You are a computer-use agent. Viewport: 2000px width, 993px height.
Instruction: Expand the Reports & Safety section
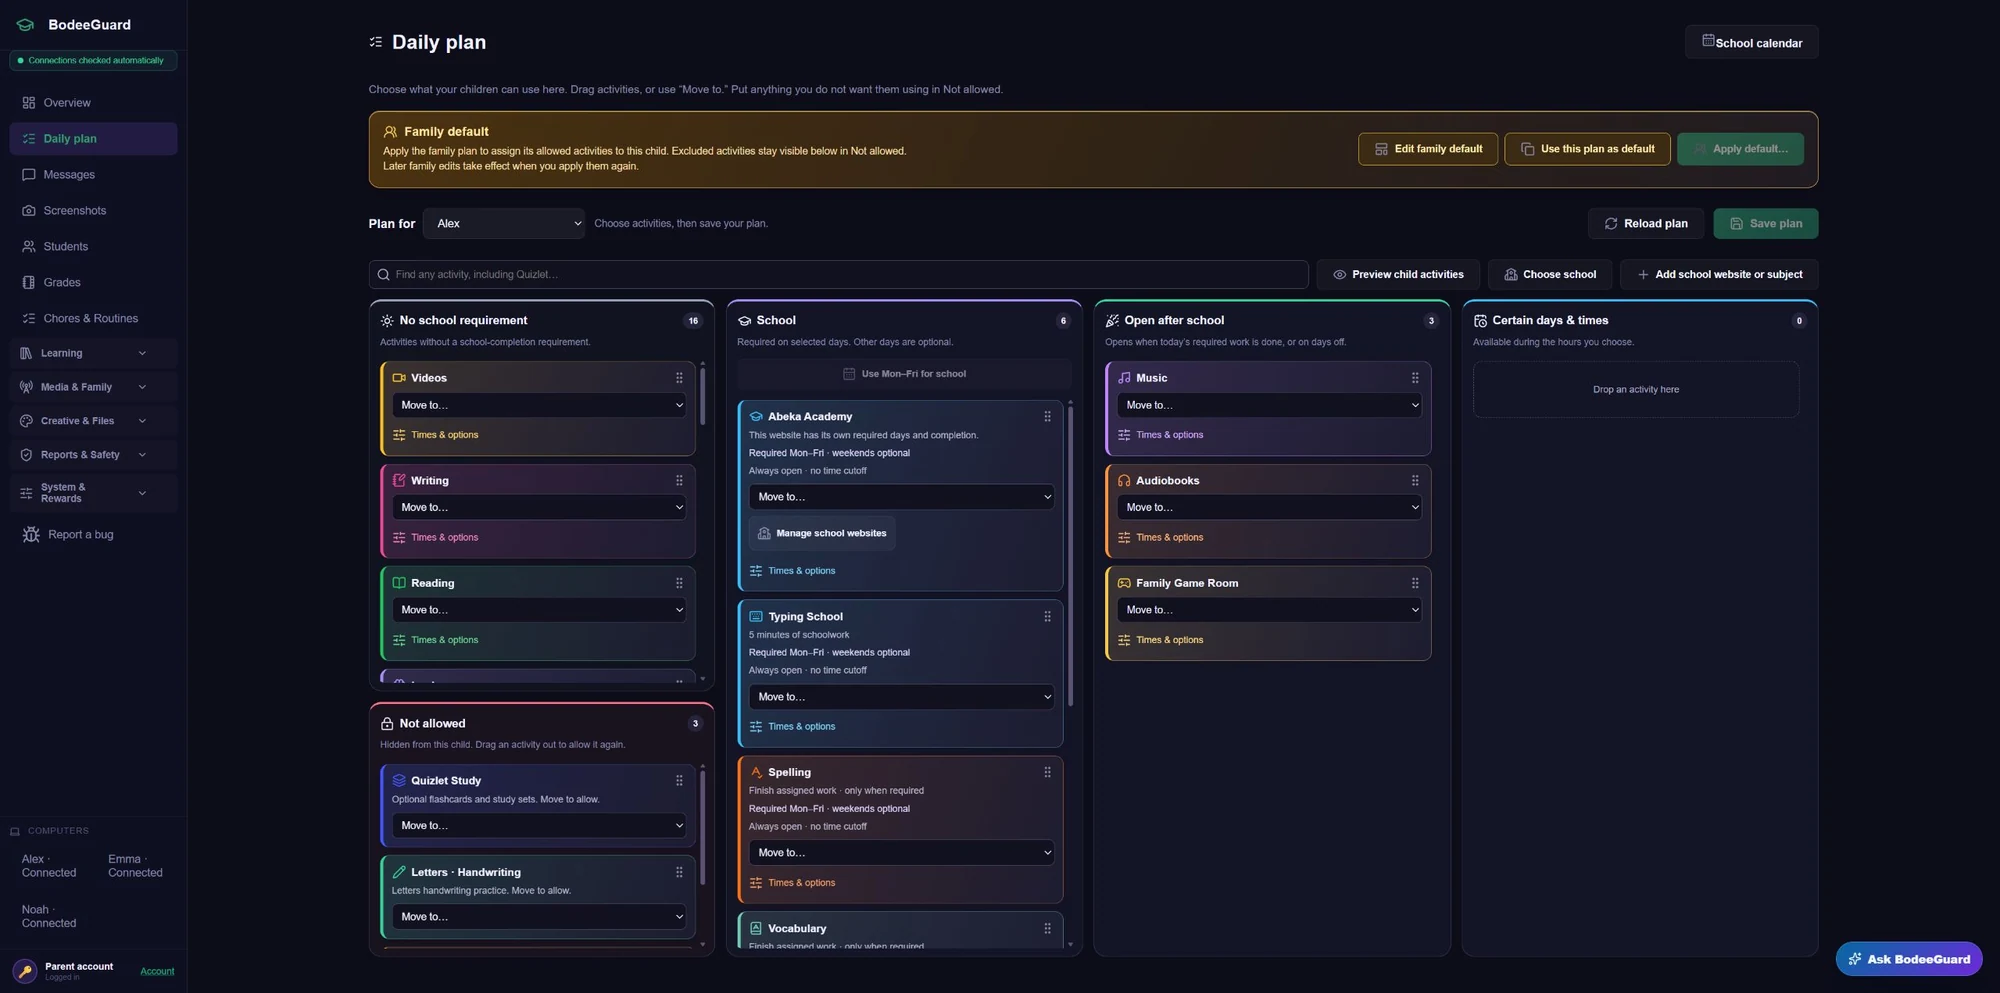(93, 455)
